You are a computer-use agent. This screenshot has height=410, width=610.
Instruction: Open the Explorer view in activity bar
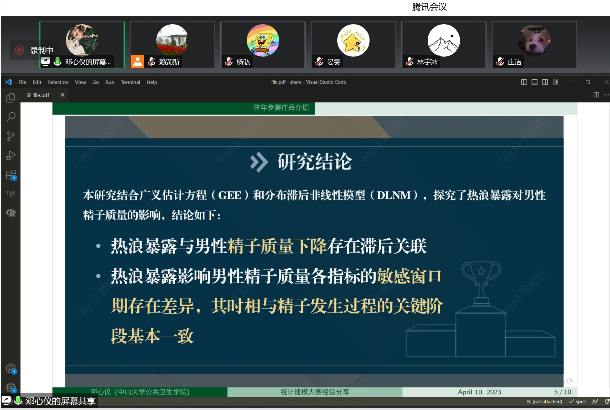tap(10, 98)
